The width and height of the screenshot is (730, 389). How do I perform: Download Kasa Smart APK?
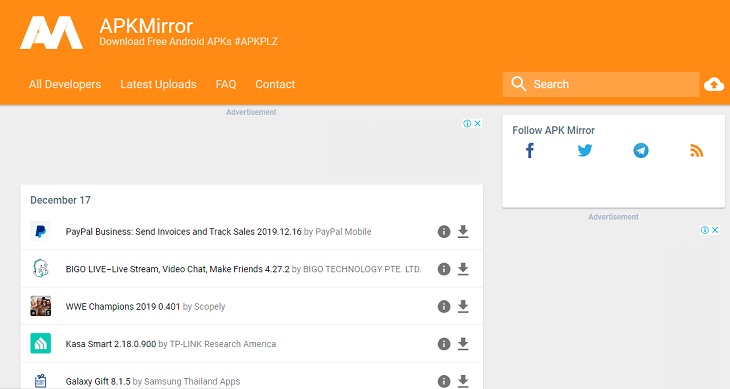[463, 344]
